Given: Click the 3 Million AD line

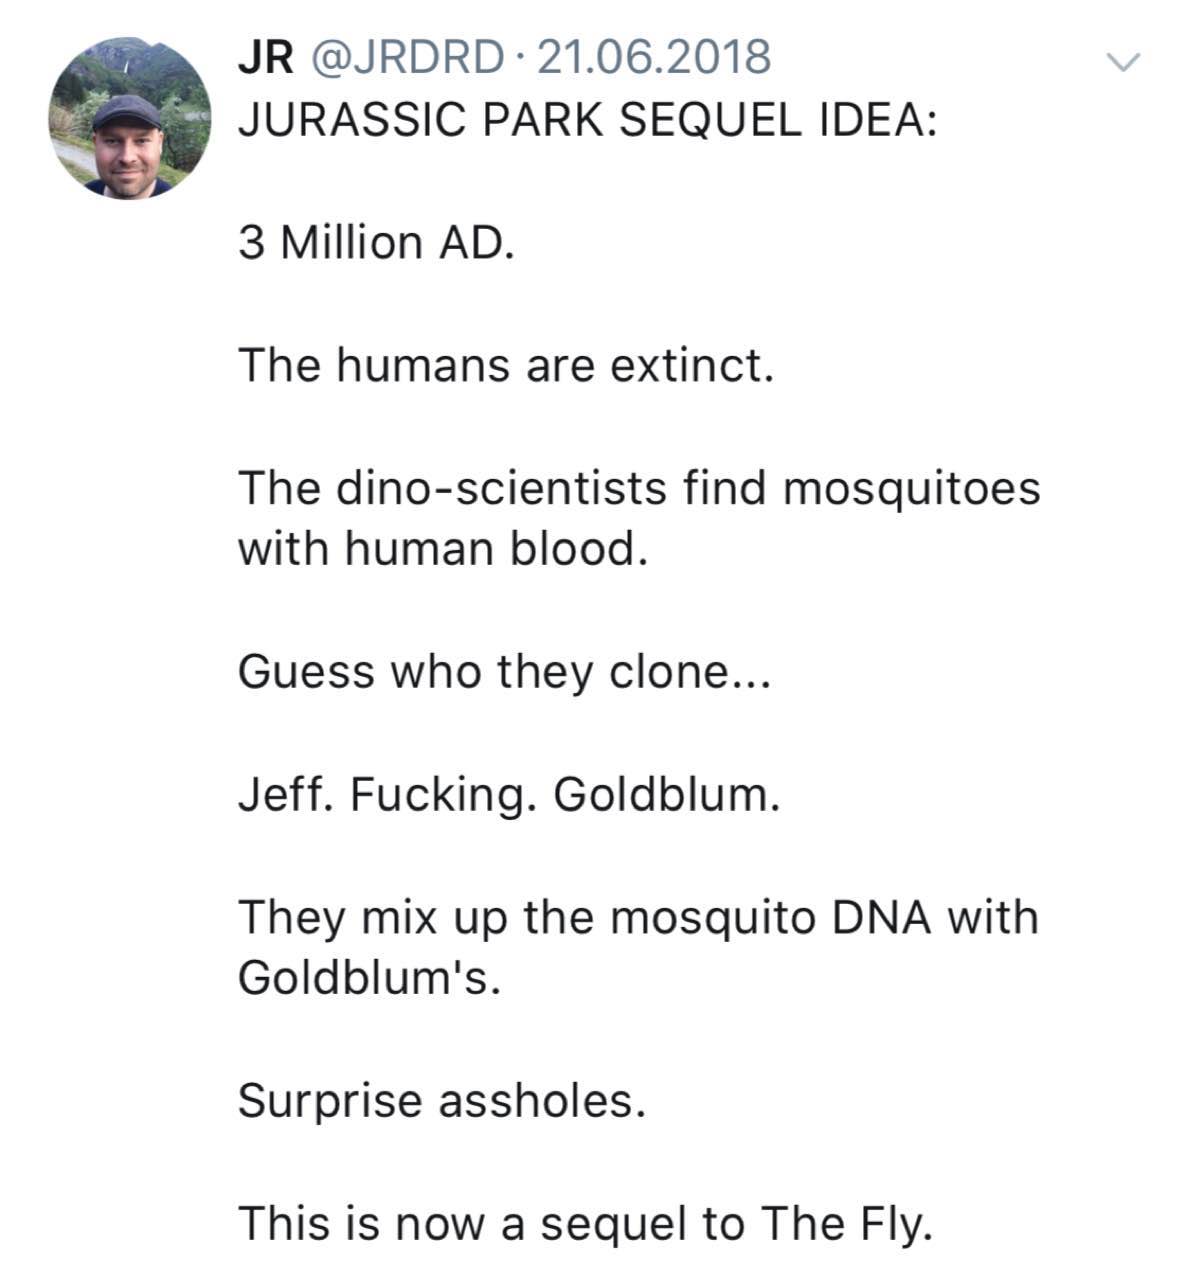Looking at the screenshot, I should pos(377,242).
